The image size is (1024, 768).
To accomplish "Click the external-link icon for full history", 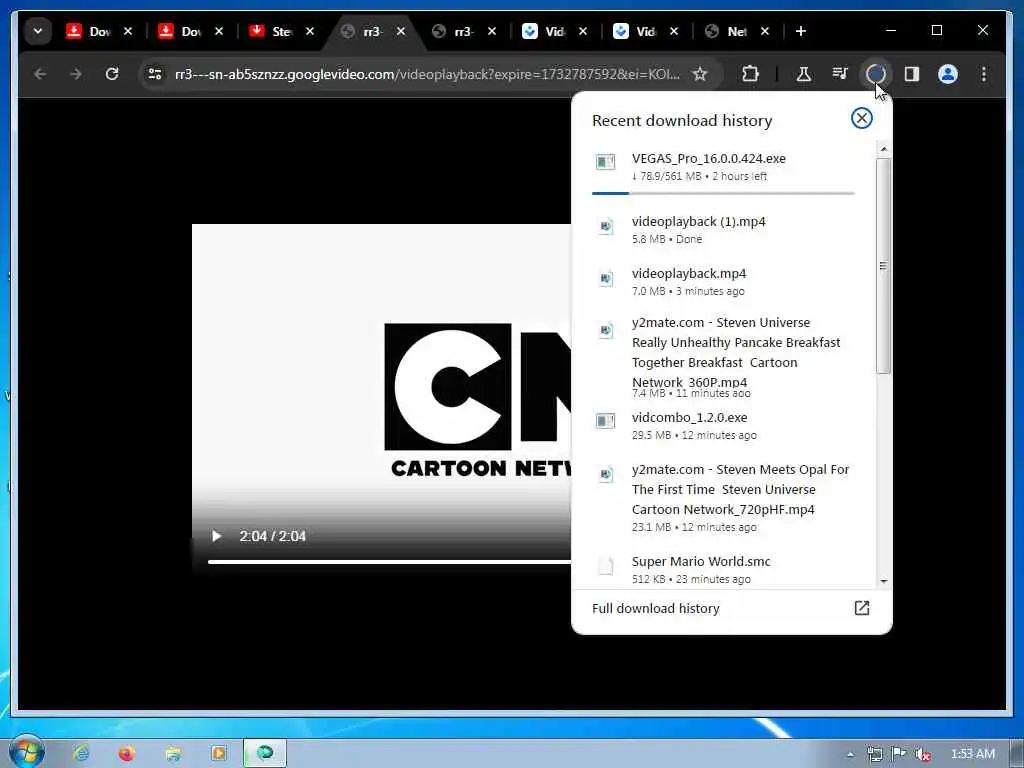I will [861, 608].
